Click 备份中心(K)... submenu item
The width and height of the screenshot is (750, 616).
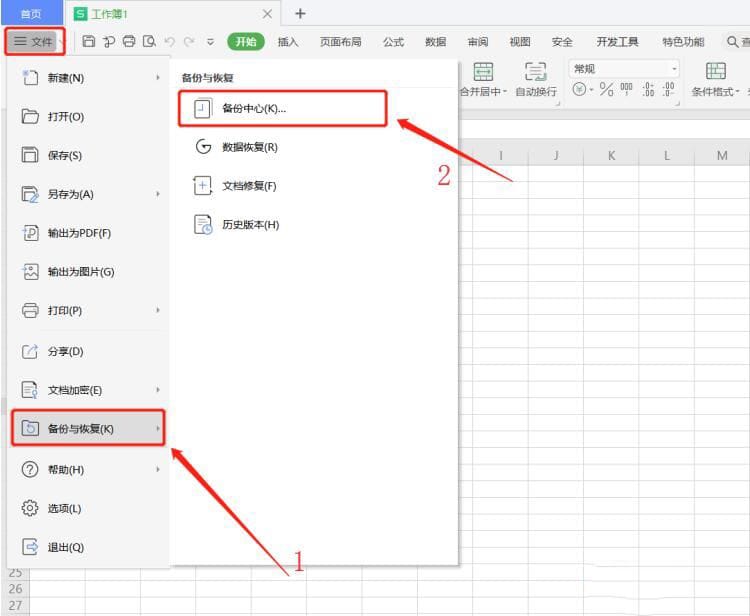pos(282,109)
